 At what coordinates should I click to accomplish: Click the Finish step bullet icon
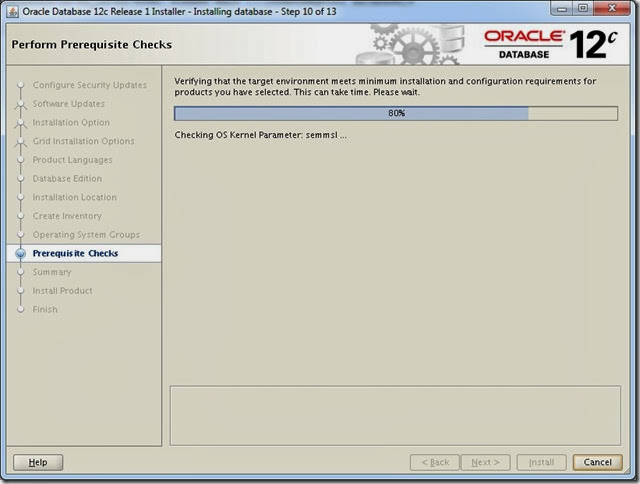[20, 310]
